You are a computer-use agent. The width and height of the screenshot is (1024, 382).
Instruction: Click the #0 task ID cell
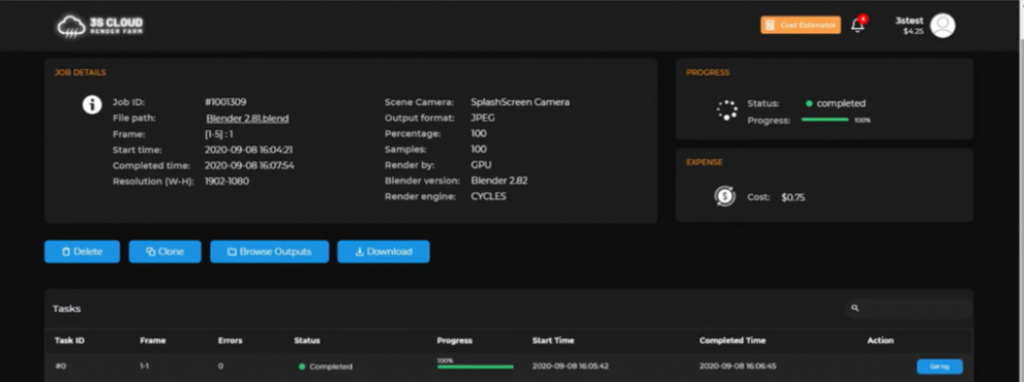coord(60,366)
